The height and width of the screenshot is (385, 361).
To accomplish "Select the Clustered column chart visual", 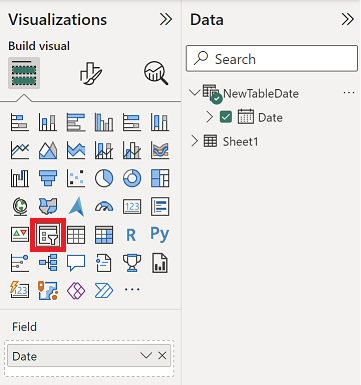I will click(x=104, y=122).
